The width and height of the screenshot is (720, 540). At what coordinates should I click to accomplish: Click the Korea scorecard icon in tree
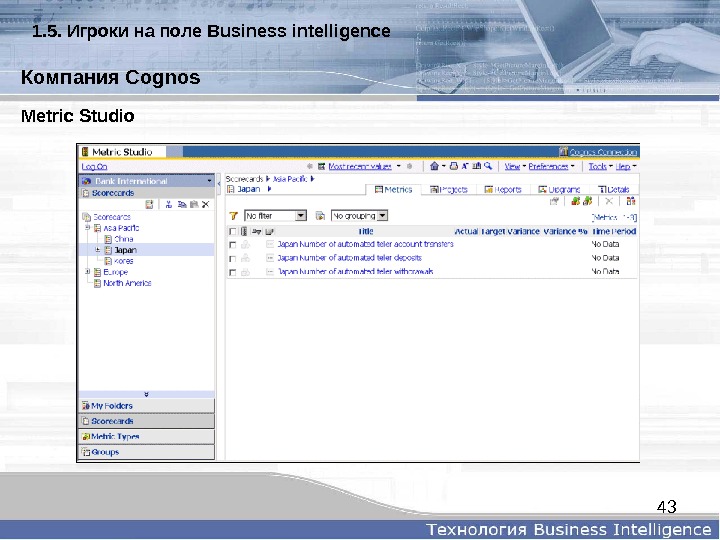(108, 261)
